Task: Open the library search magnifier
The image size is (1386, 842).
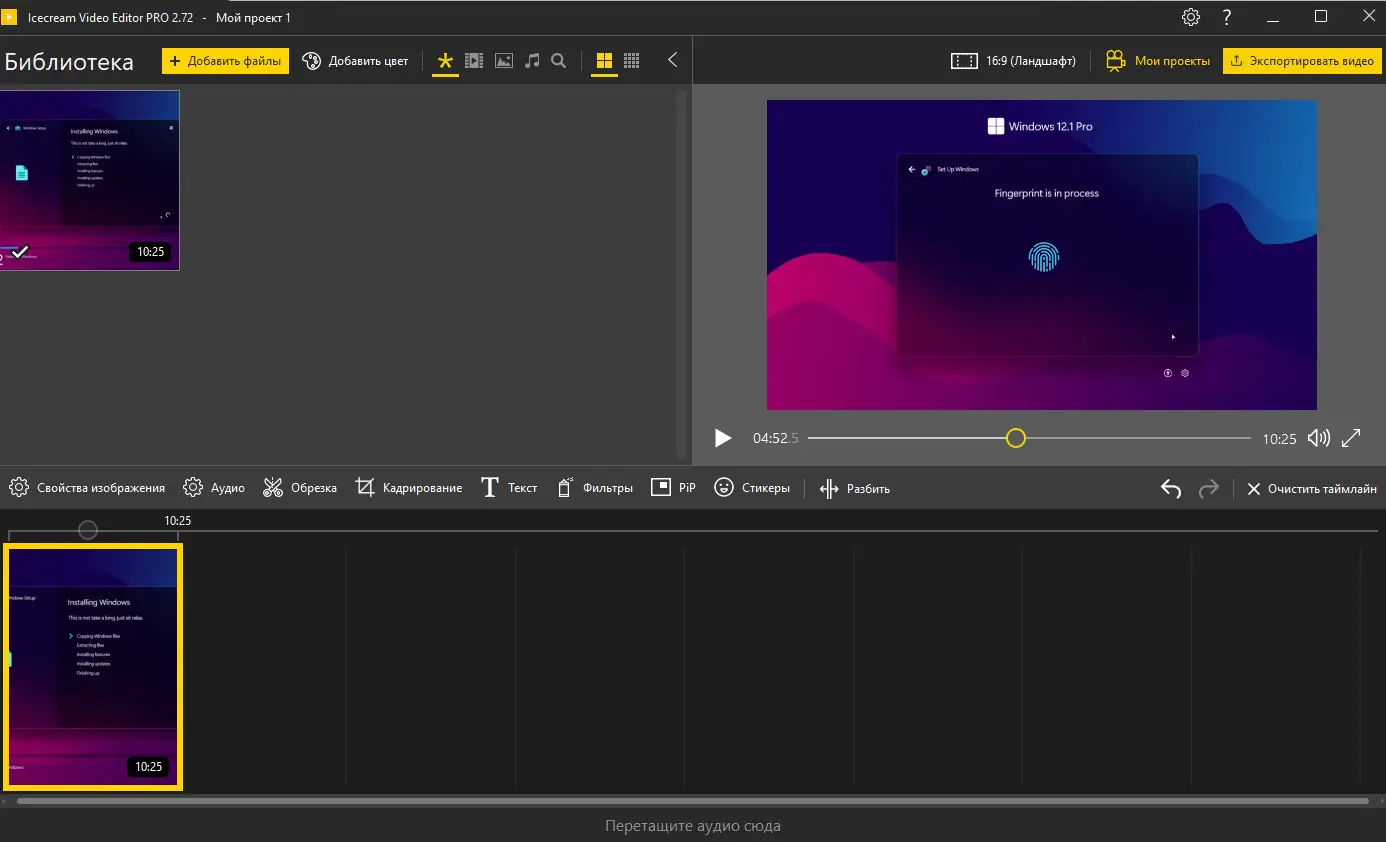Action: tap(559, 61)
